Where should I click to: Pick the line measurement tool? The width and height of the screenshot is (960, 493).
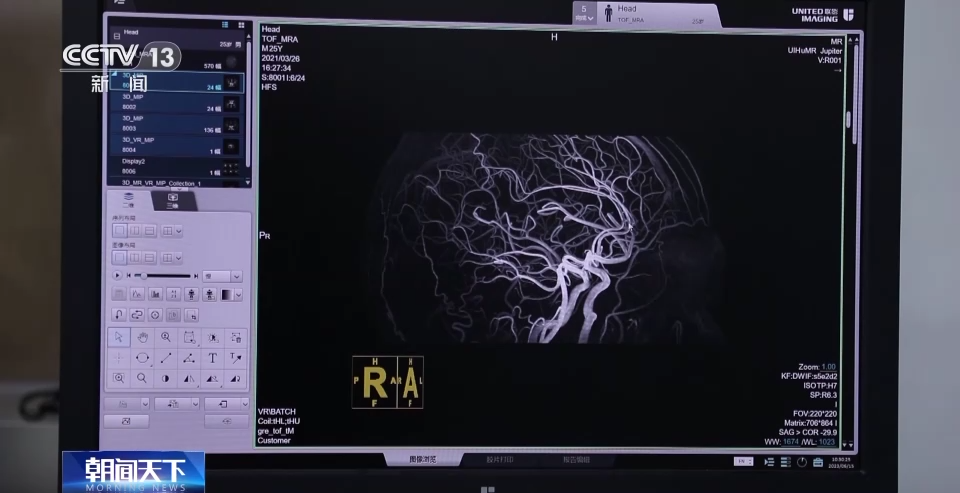(166, 357)
